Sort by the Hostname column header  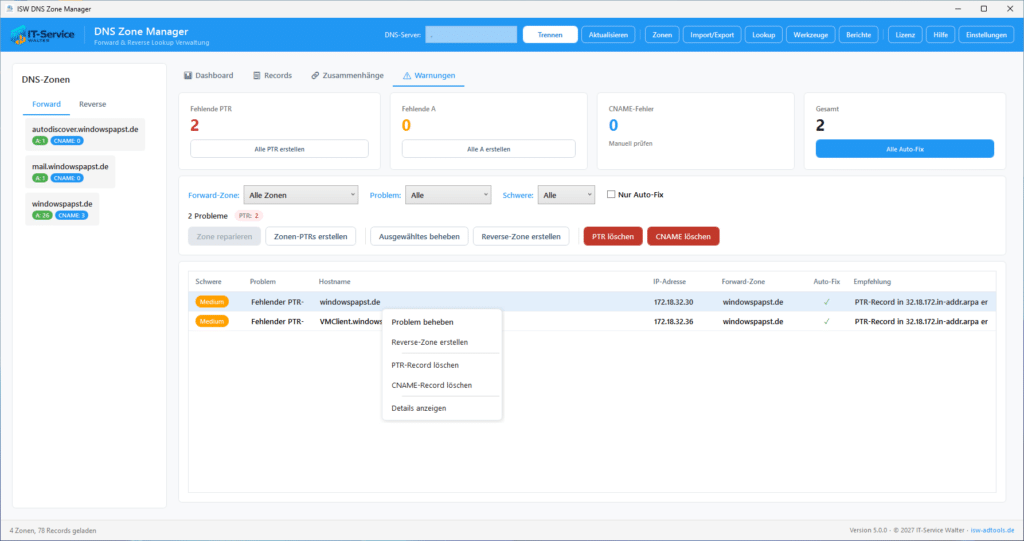tap(334, 282)
